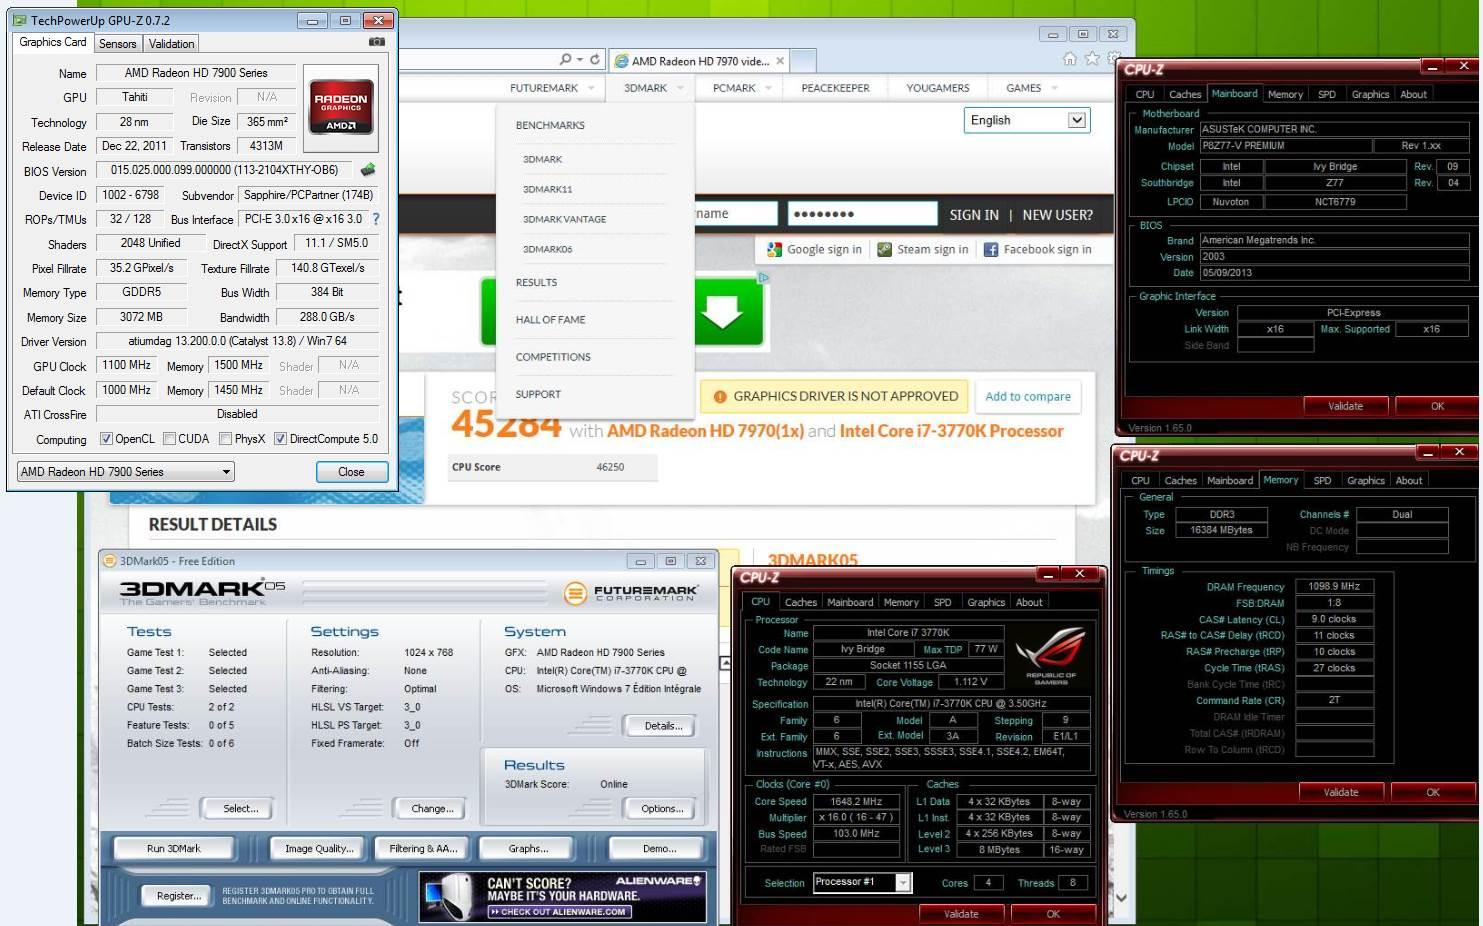Screen dimensions: 1483x926
Task: Click NEW USER? link
Action: coord(1057,215)
